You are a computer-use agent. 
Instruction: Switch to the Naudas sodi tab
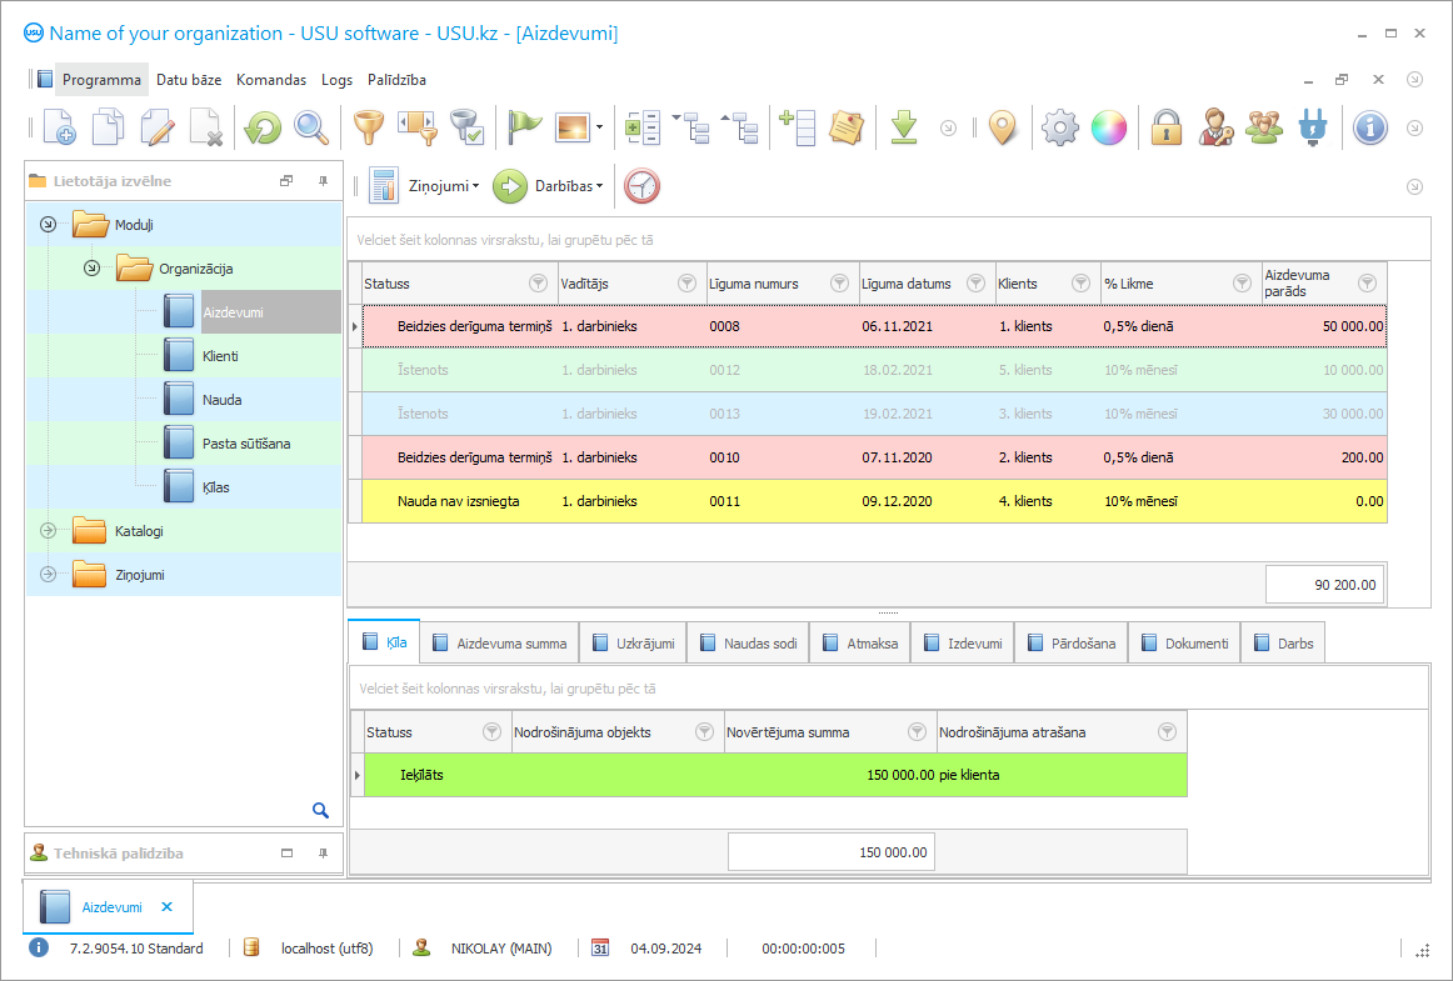click(748, 643)
